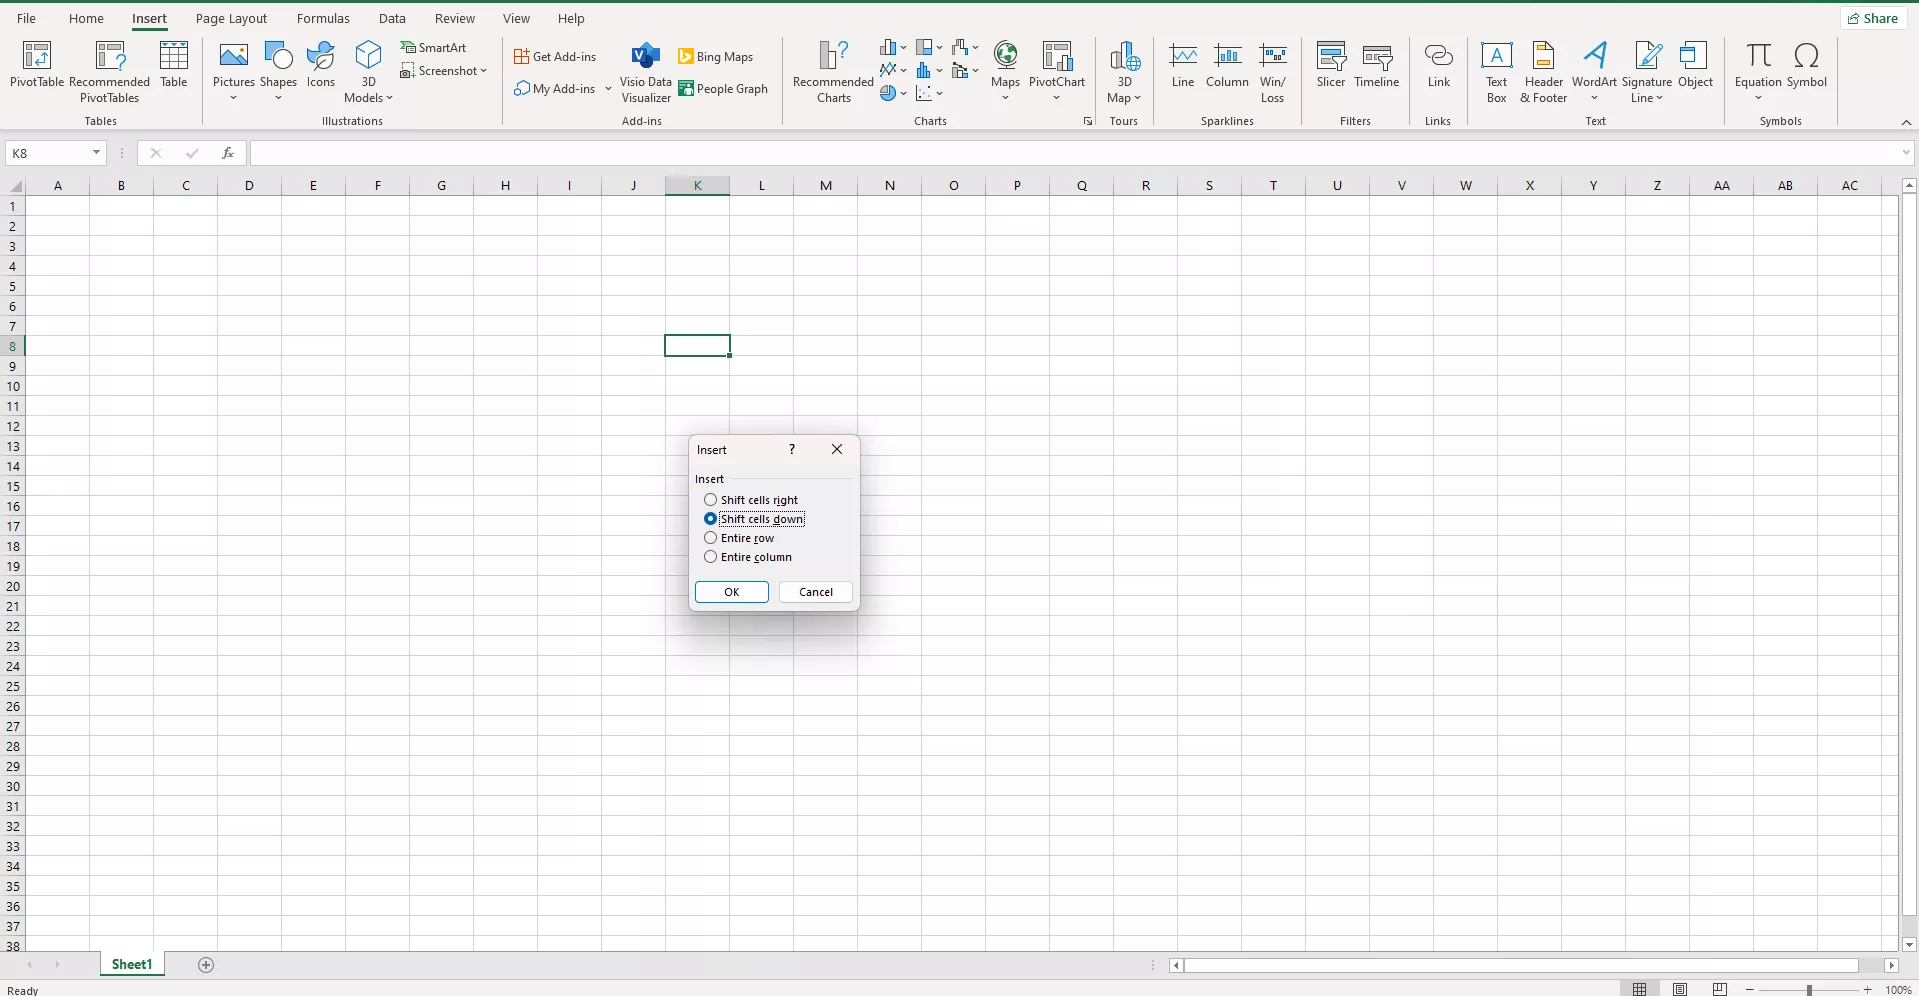Open Bing Maps add-in
1919x996 pixels.
coord(716,56)
